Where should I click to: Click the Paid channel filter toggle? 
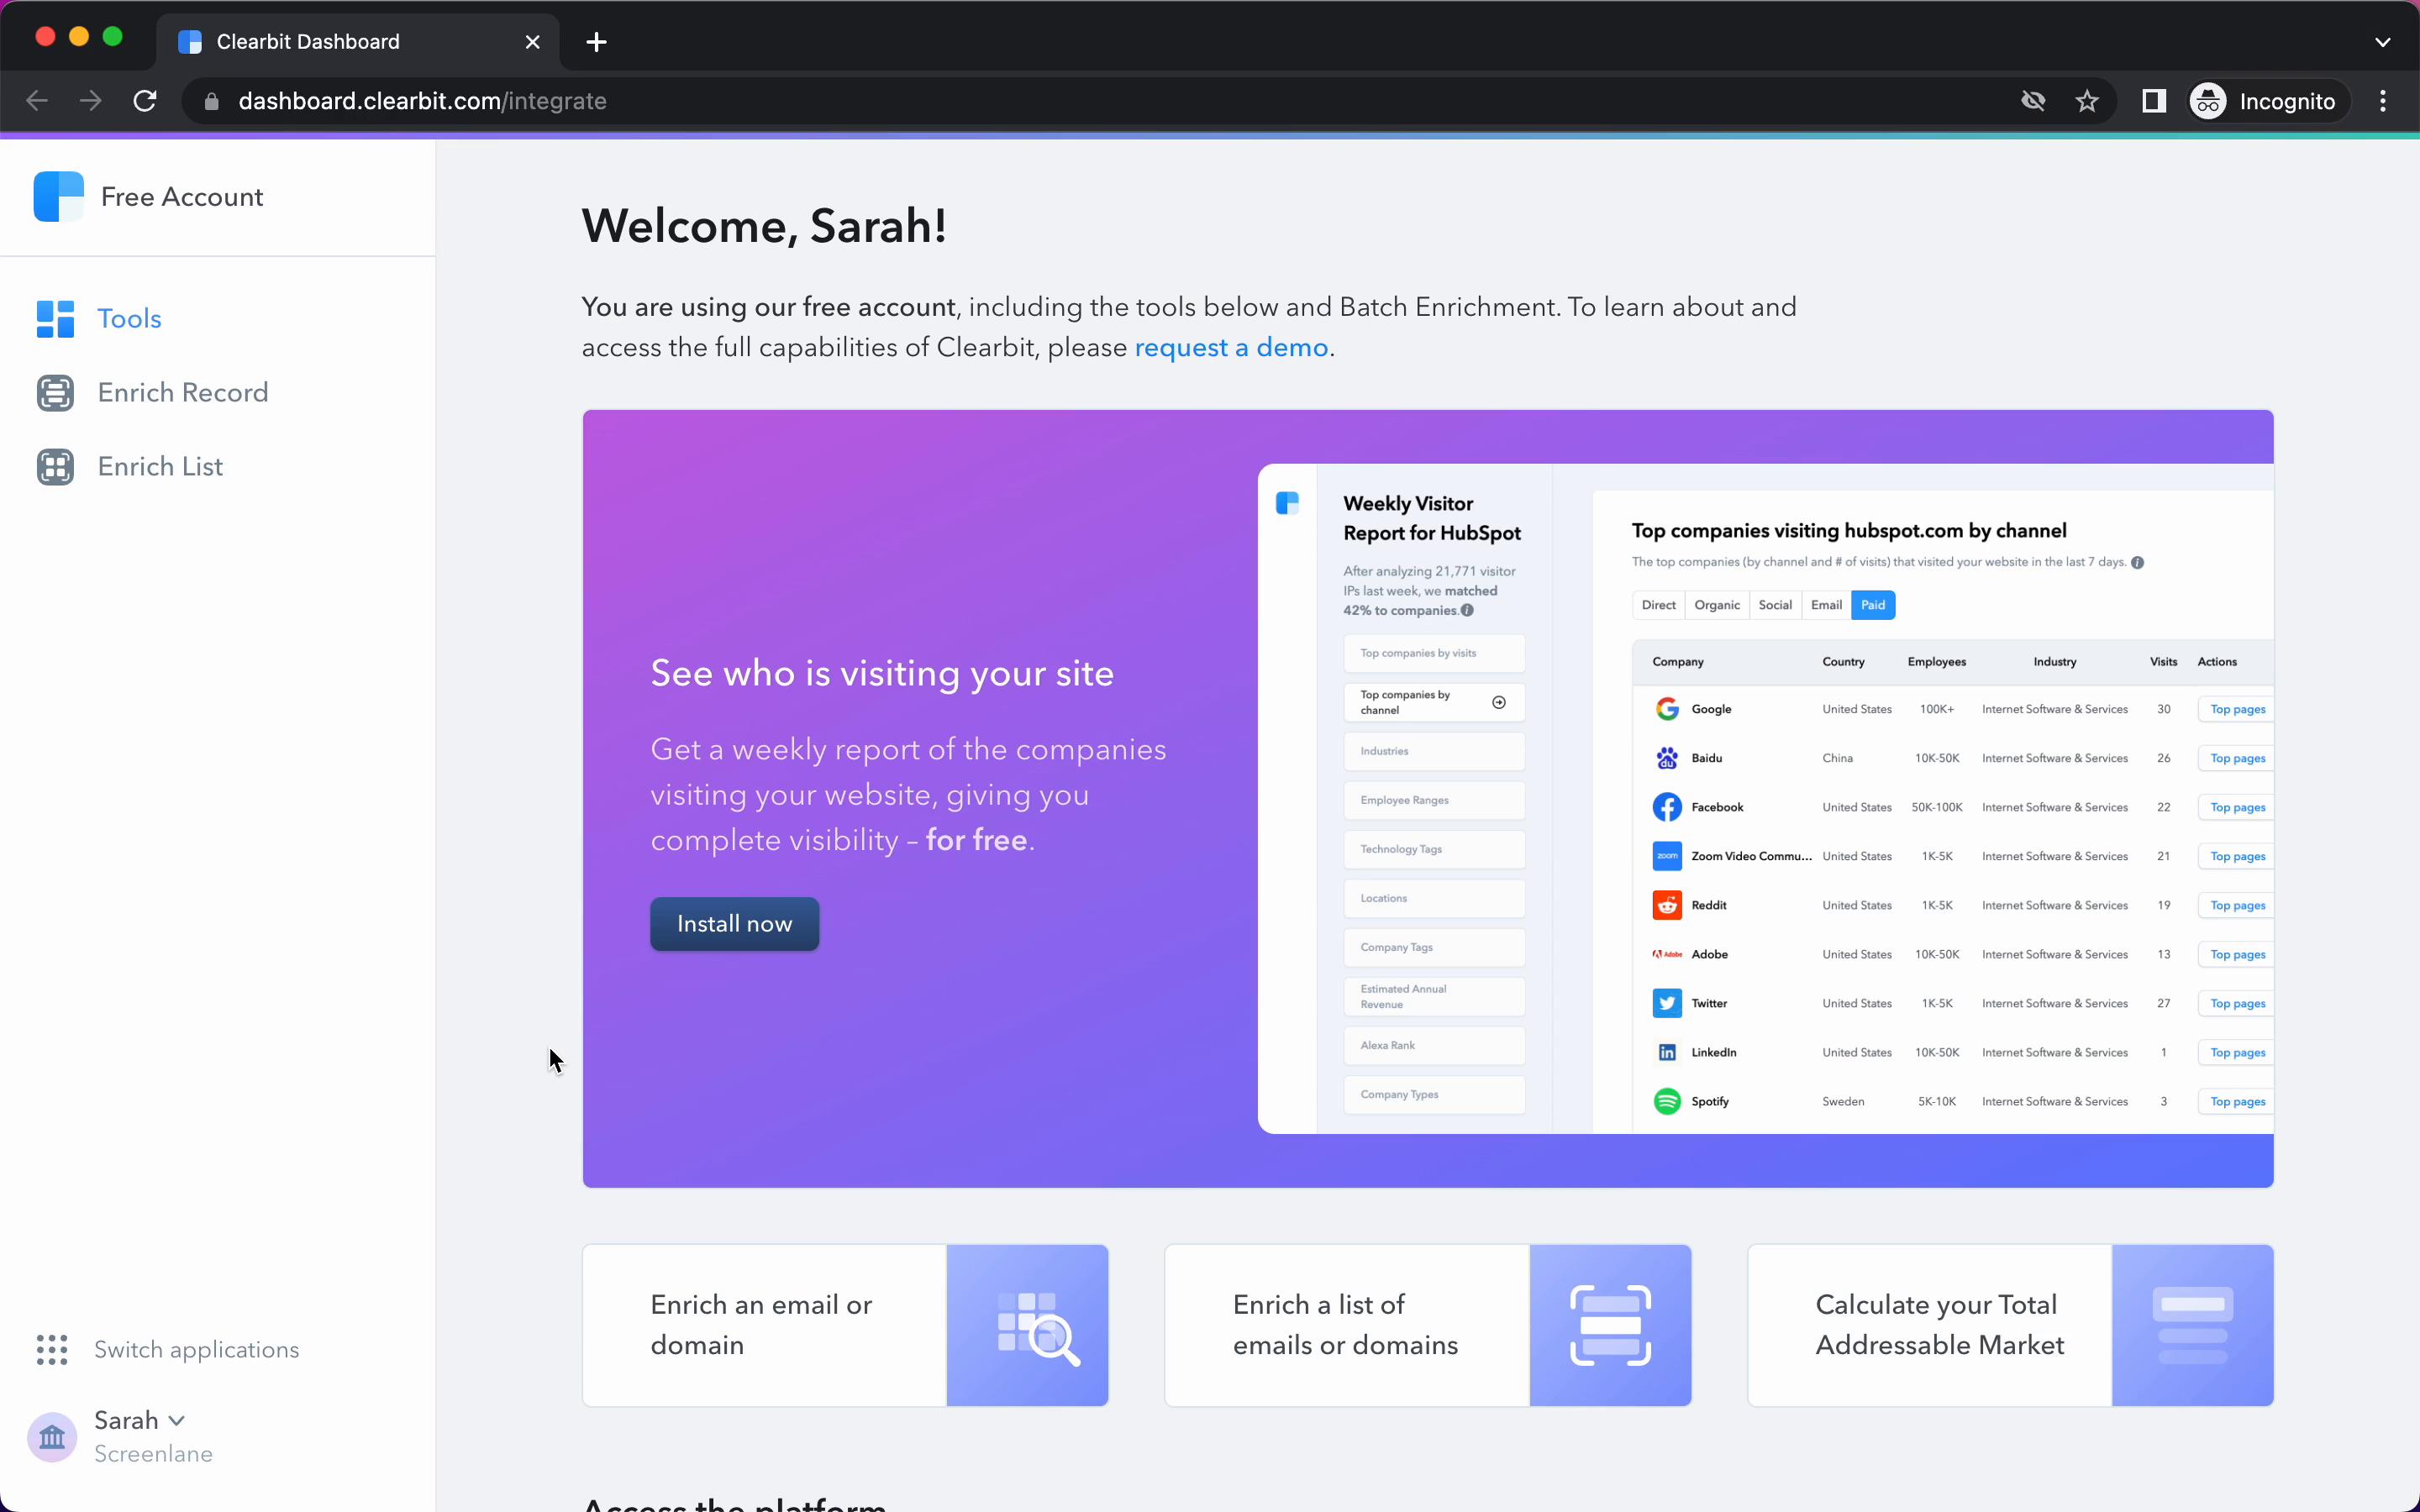(1873, 605)
